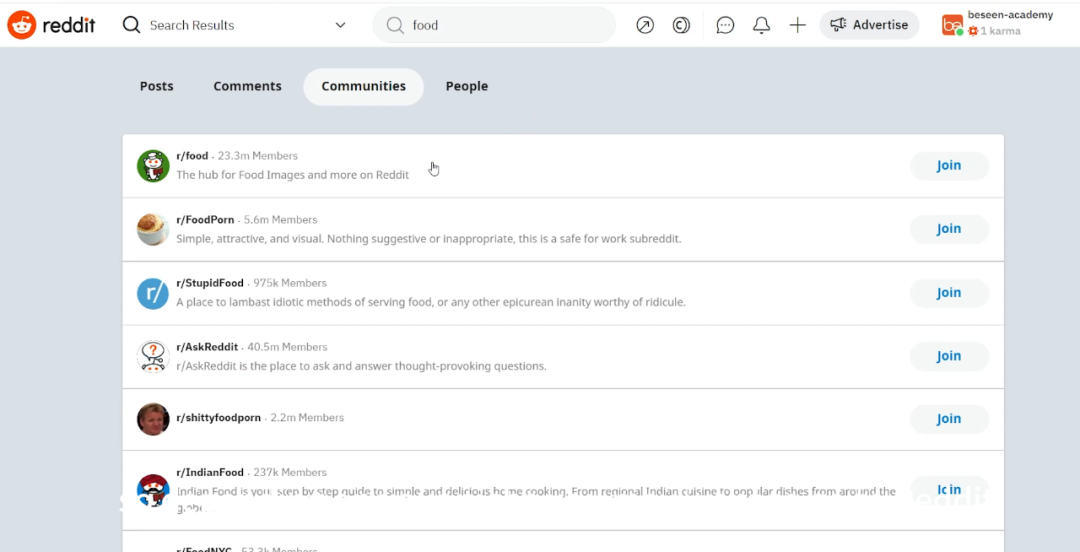Join the r/FoodPorn community
Screen dimensions: 1080x552
click(x=948, y=229)
